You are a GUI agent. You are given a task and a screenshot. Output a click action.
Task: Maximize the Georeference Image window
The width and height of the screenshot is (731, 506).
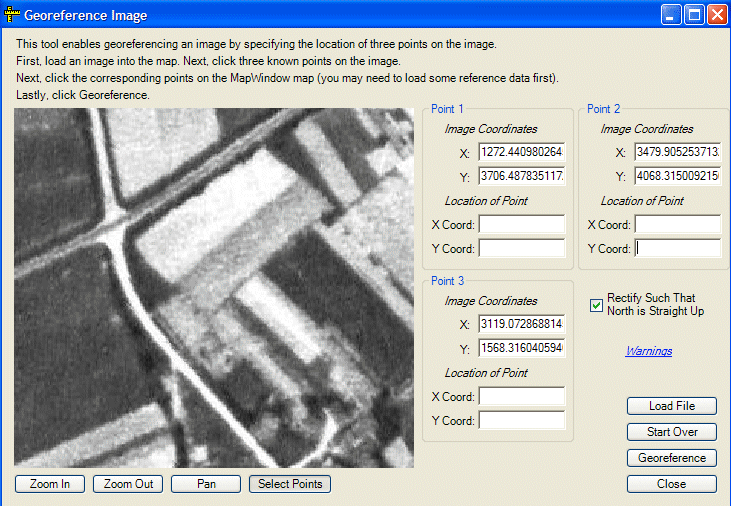coord(694,15)
